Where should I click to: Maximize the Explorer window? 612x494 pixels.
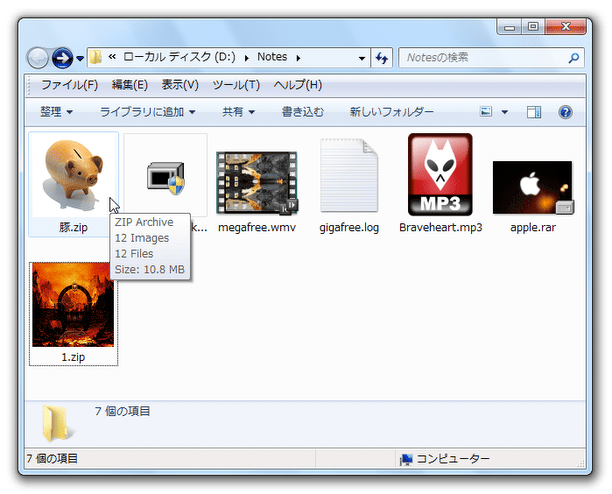[x=533, y=27]
